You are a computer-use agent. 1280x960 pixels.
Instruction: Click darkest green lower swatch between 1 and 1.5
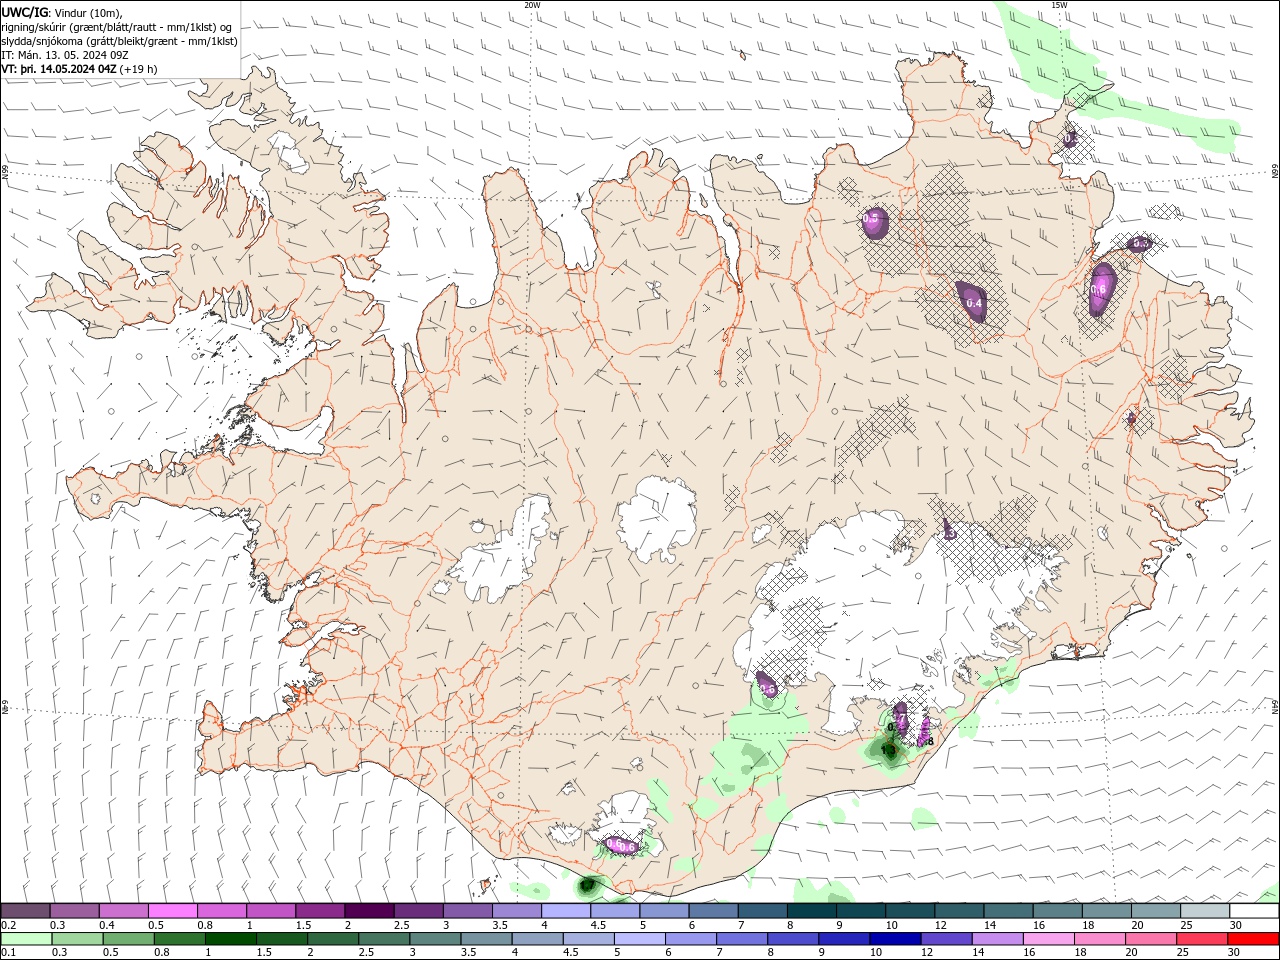click(232, 939)
